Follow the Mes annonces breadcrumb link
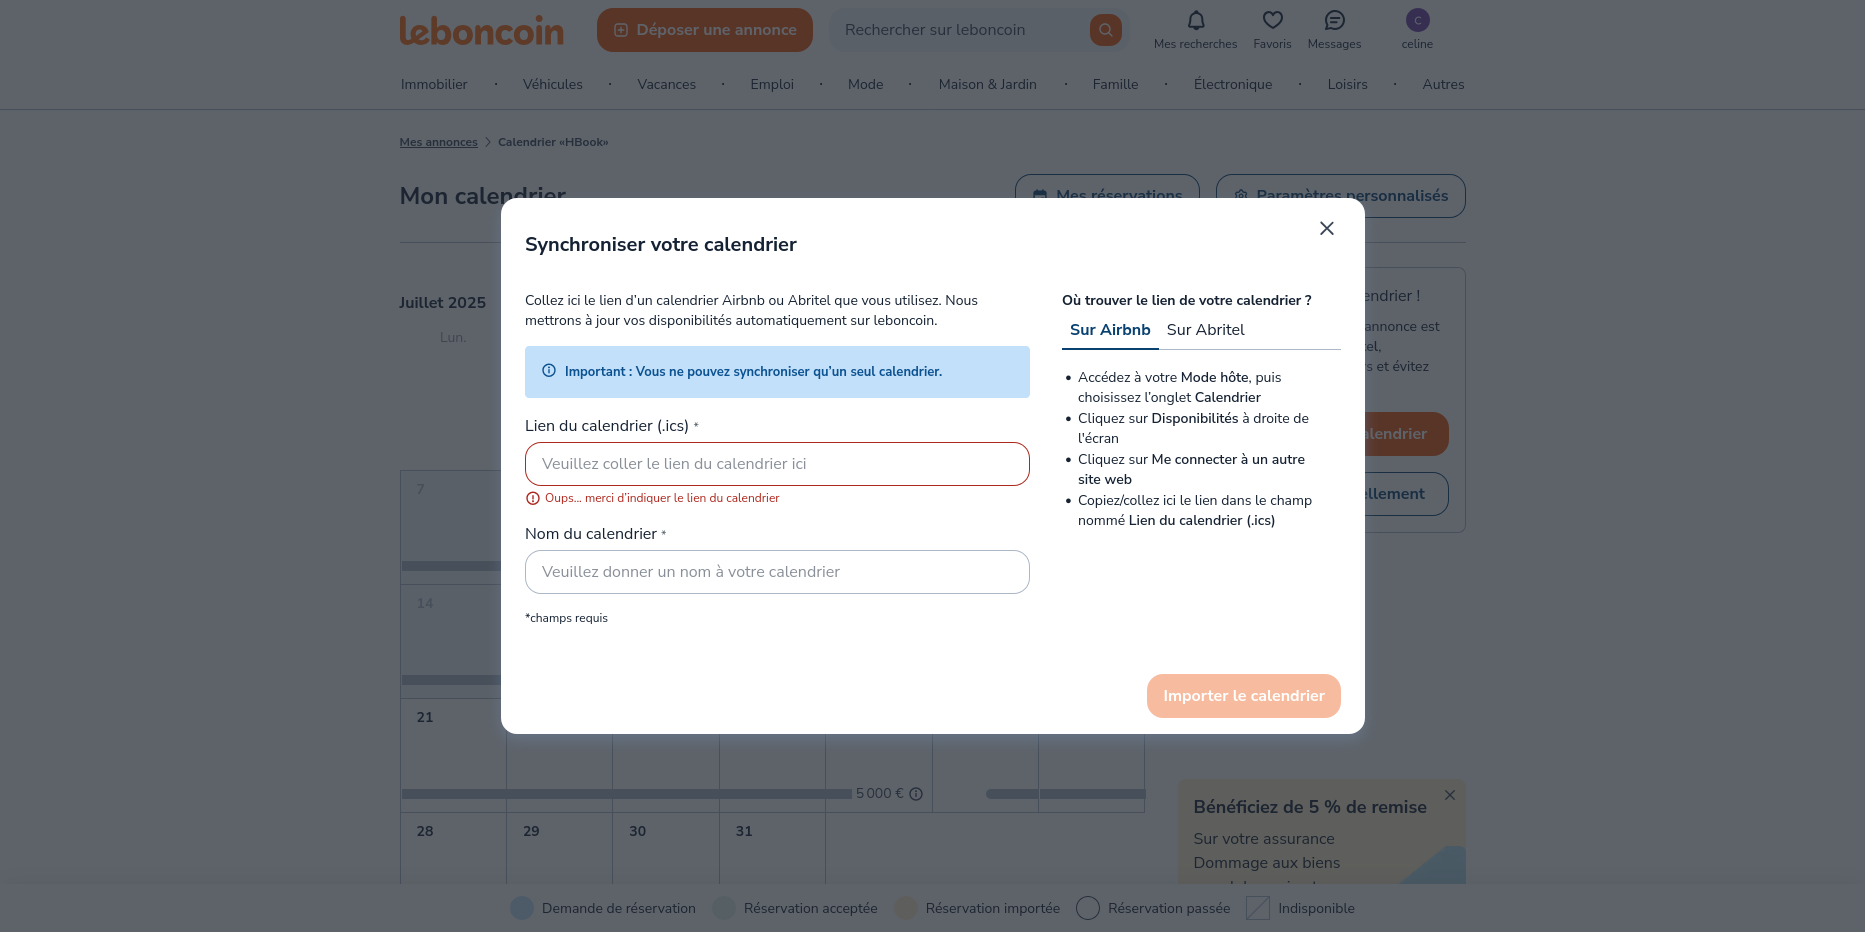The width and height of the screenshot is (1865, 932). pos(438,142)
